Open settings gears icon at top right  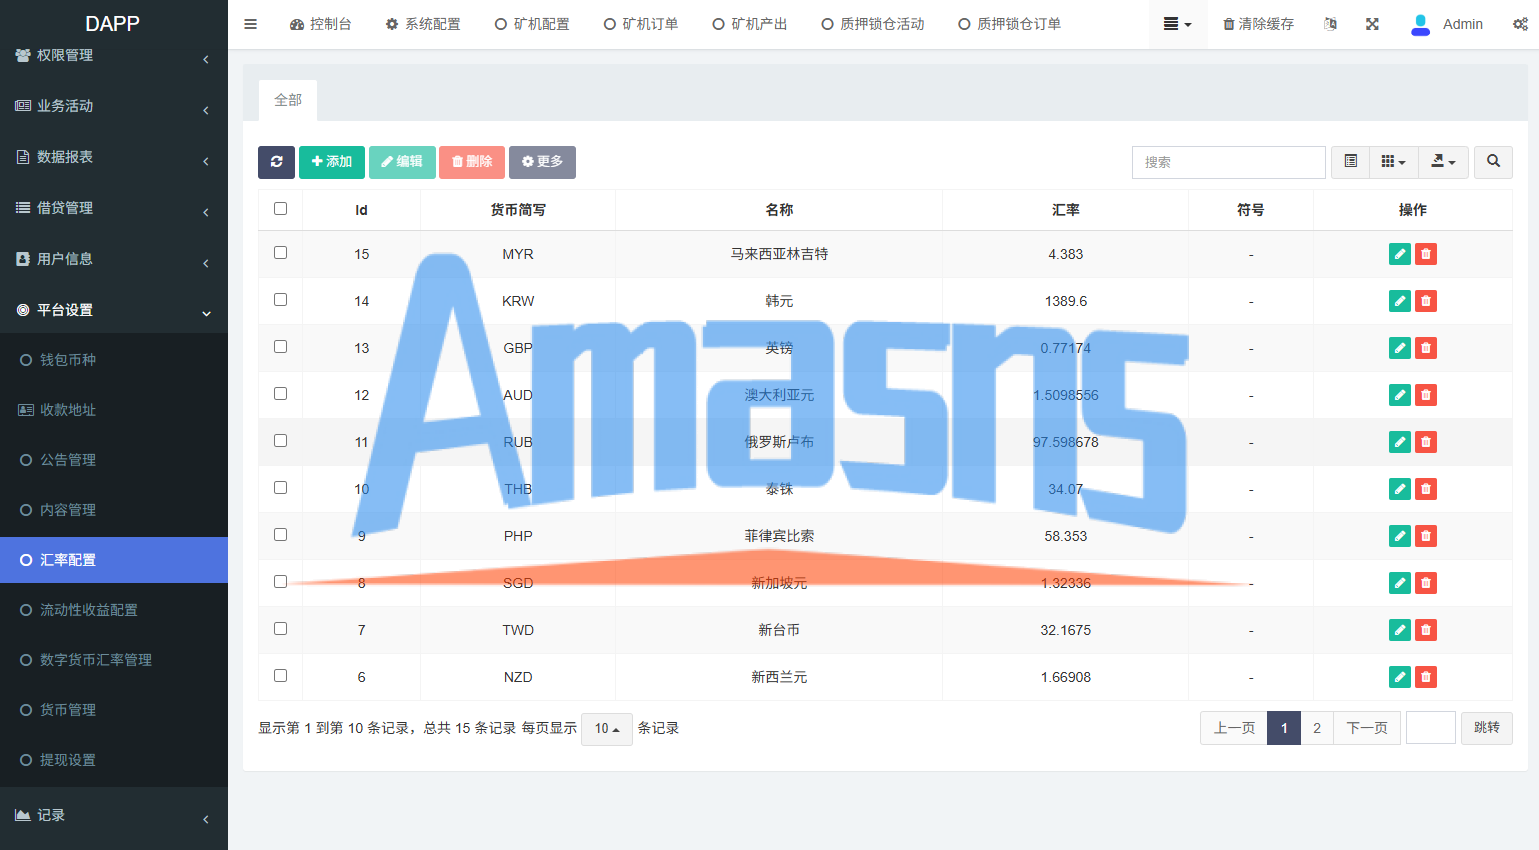pos(1520,24)
